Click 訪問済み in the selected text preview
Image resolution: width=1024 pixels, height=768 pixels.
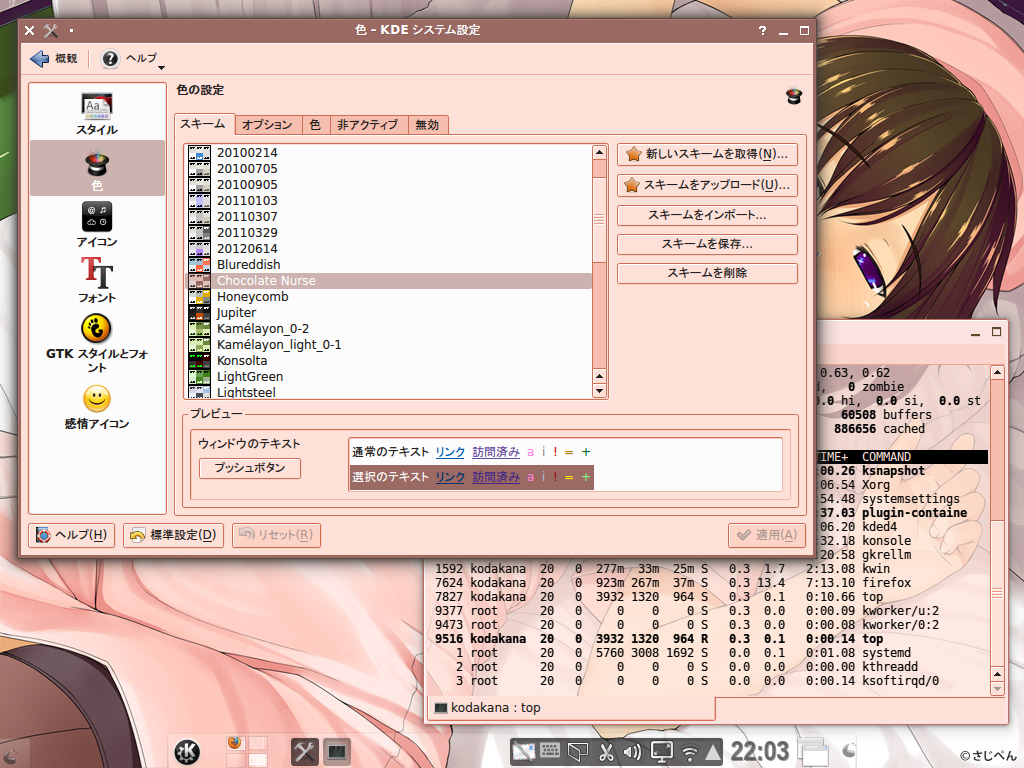496,477
